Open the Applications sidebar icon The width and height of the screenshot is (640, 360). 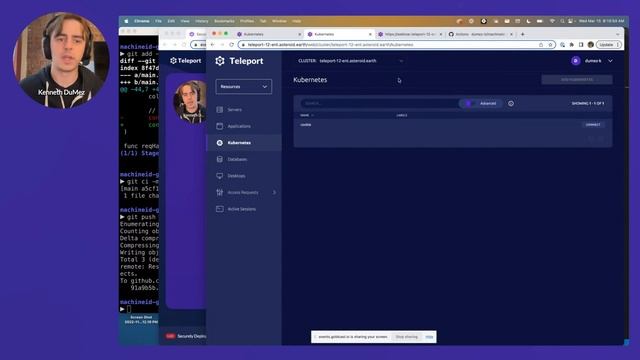coord(220,126)
